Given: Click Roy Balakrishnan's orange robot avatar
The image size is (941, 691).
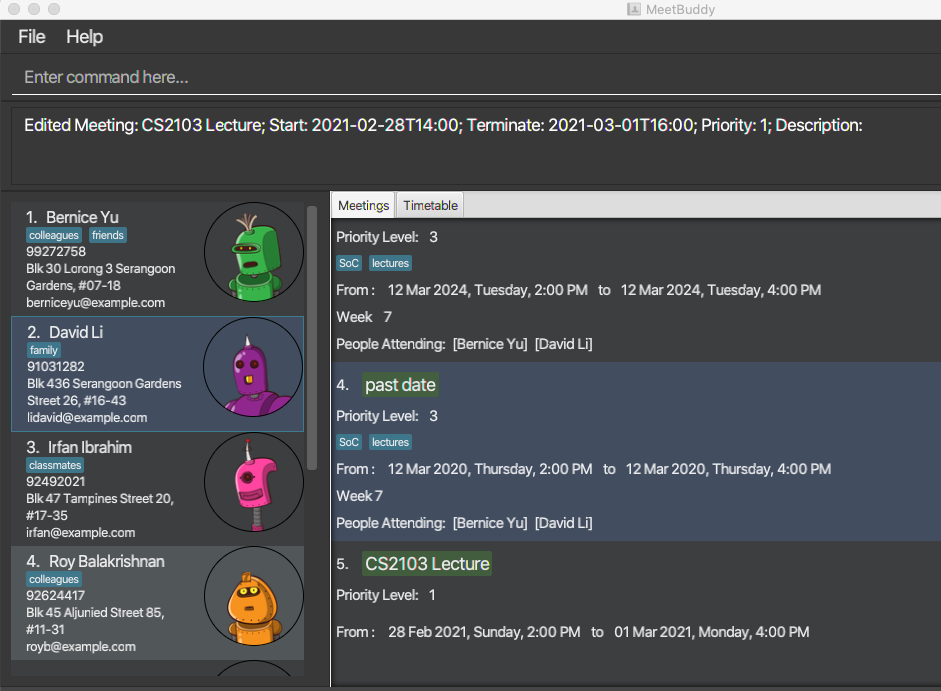Looking at the screenshot, I should tap(254, 596).
